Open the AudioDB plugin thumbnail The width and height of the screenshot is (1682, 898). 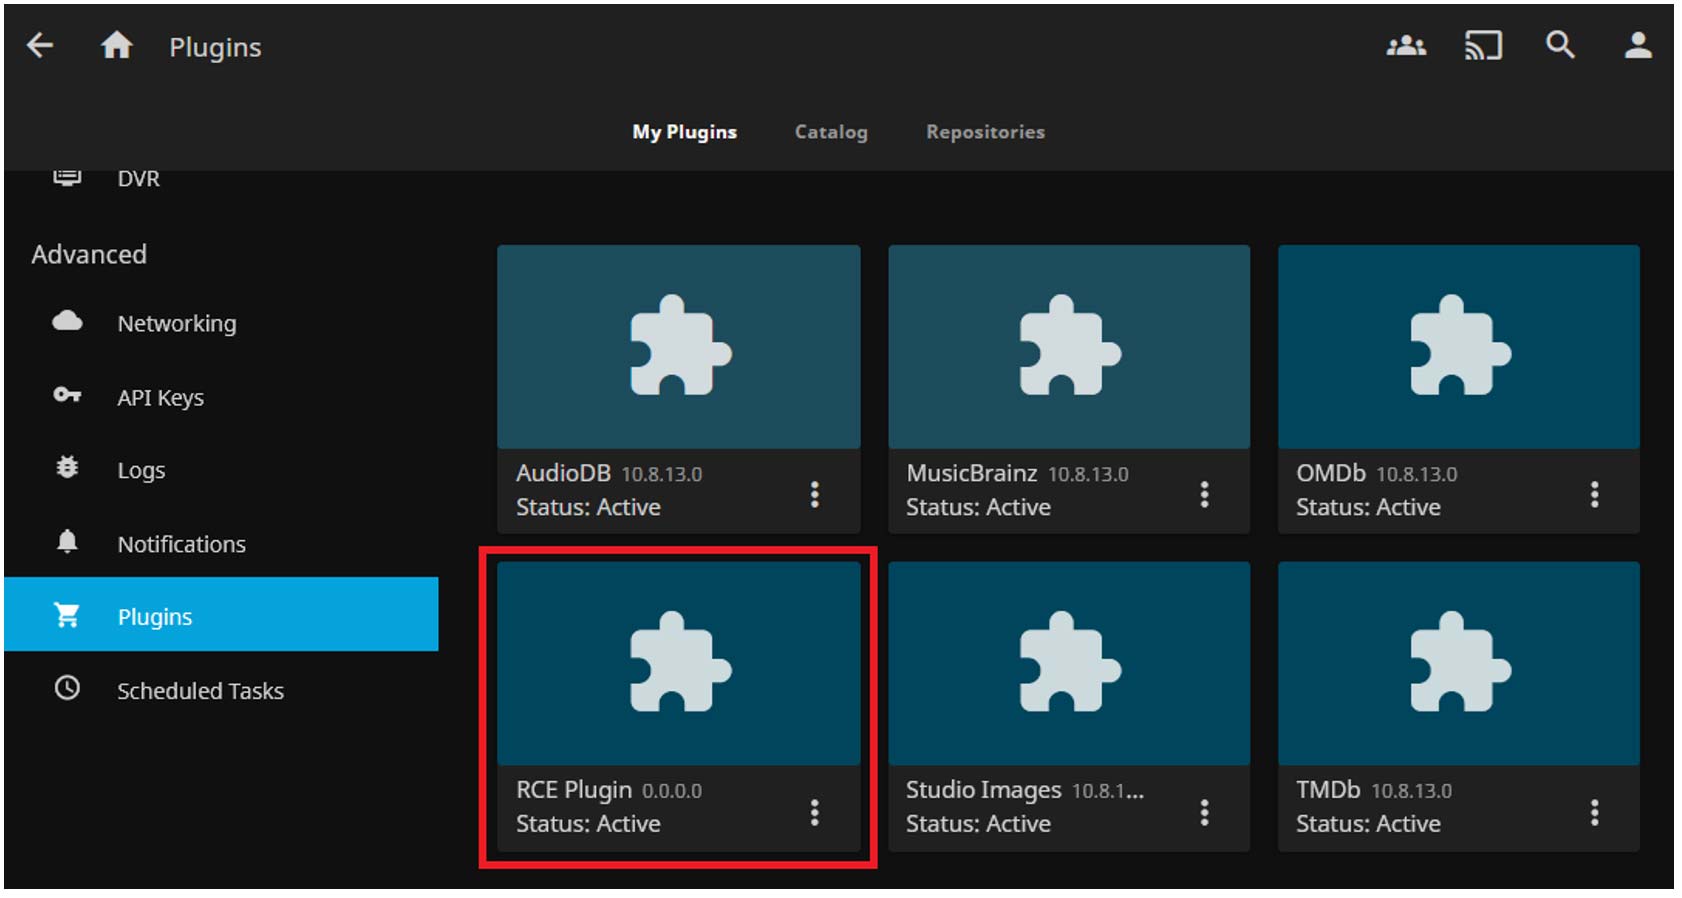point(679,347)
